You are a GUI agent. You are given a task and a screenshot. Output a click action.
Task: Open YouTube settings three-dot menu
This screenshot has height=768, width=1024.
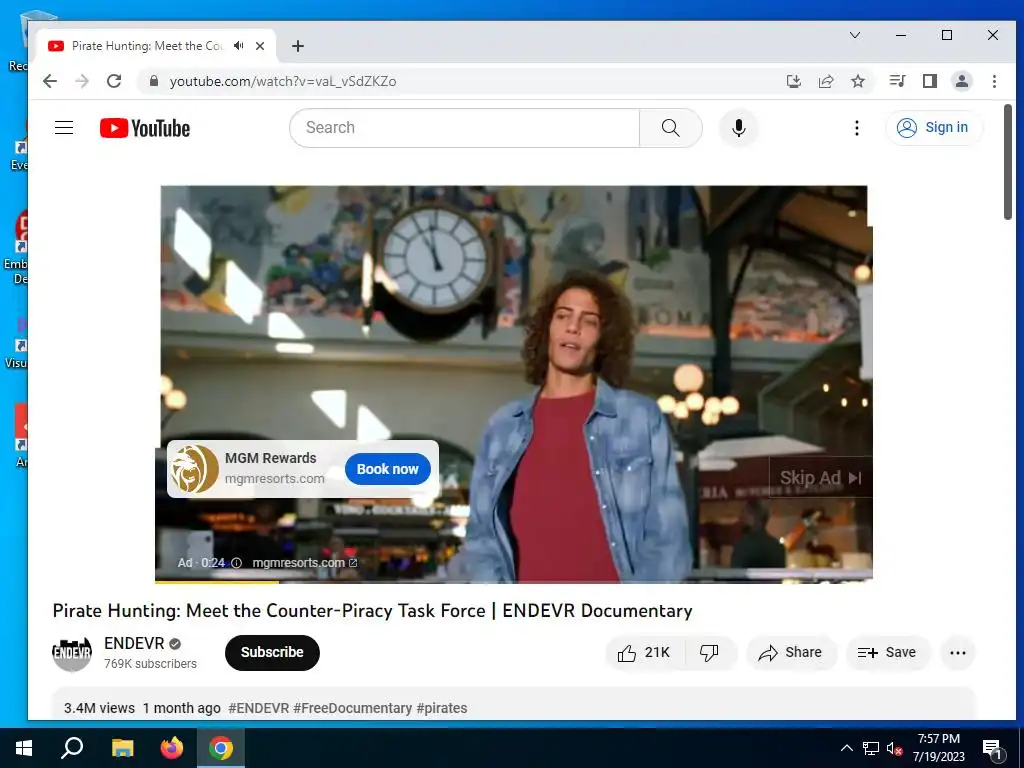point(857,128)
